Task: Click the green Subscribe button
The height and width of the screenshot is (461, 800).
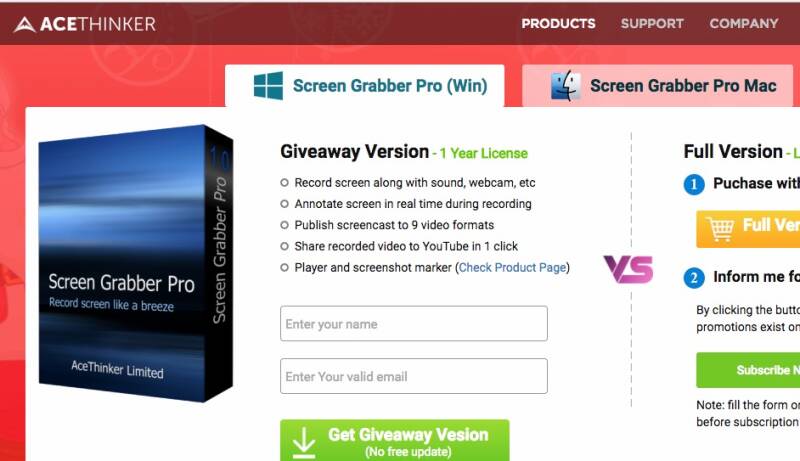Action: click(x=748, y=370)
